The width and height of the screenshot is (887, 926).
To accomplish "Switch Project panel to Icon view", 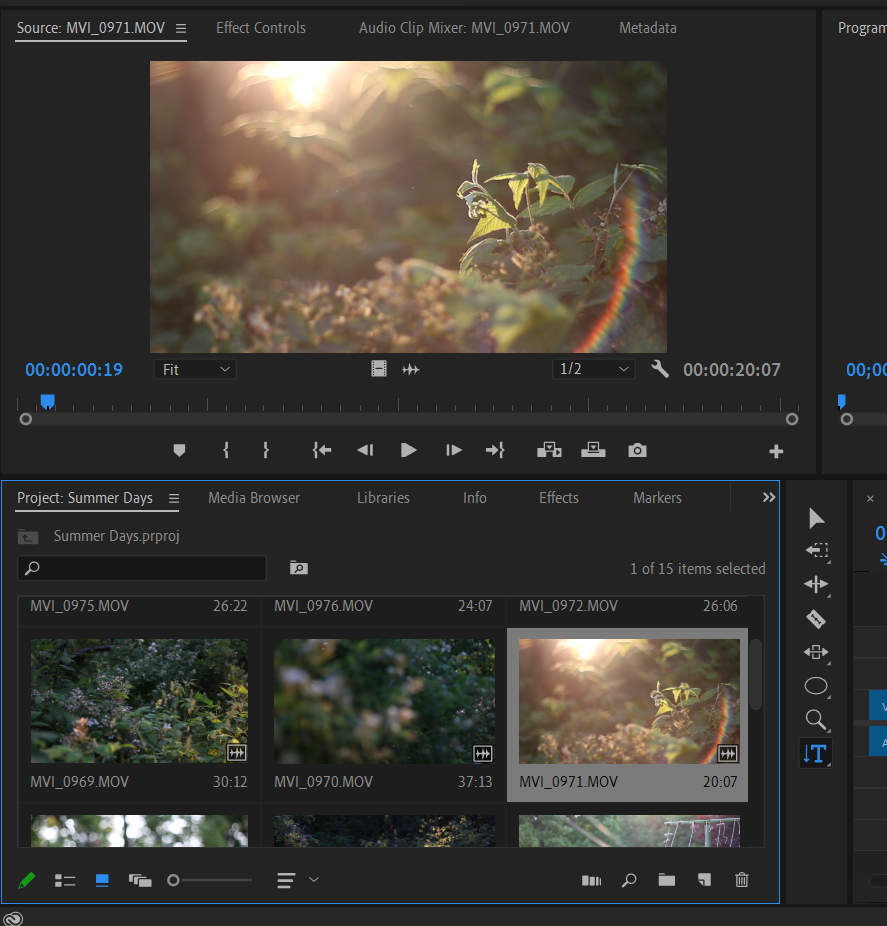I will pyautogui.click(x=102, y=880).
